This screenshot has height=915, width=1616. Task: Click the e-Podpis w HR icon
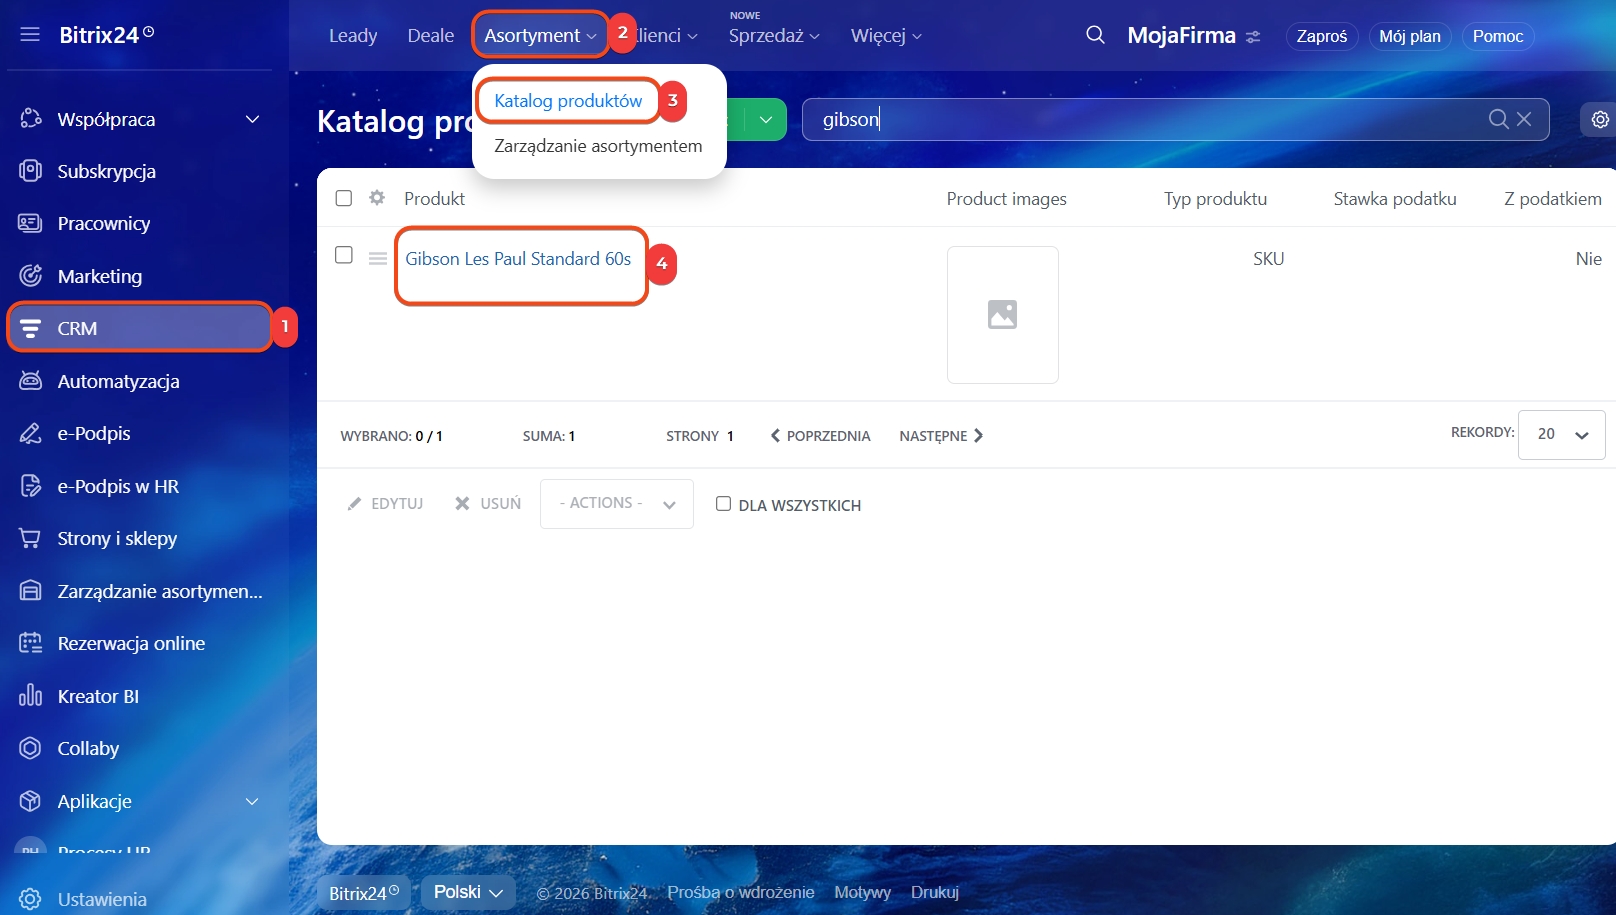pos(31,486)
